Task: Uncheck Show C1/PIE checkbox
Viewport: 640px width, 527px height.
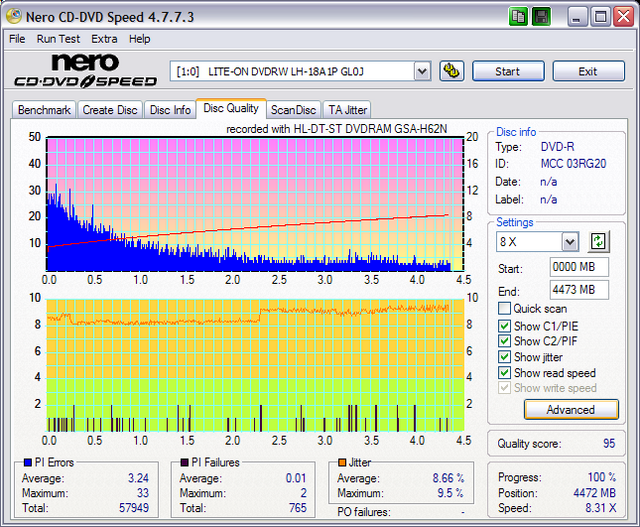Action: 504,326
